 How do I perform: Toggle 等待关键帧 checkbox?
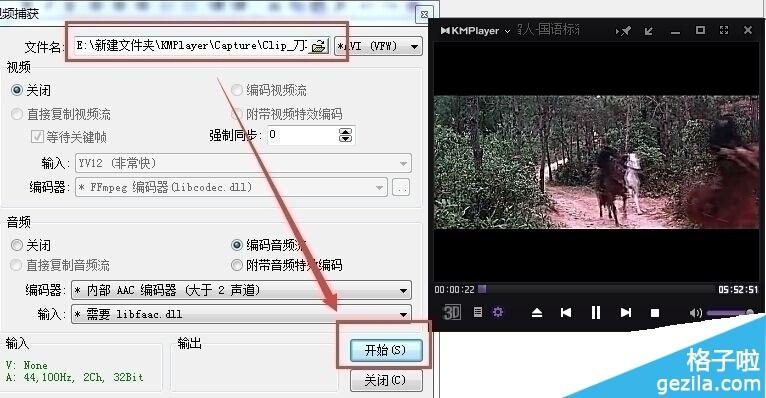[x=37, y=137]
